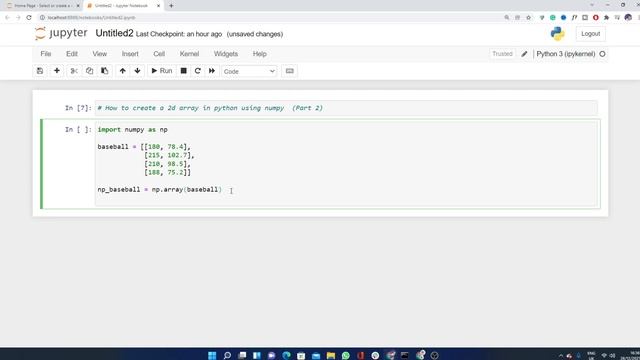Open the Help menu
Image resolution: width=640 pixels, height=360 pixels.
point(260,54)
